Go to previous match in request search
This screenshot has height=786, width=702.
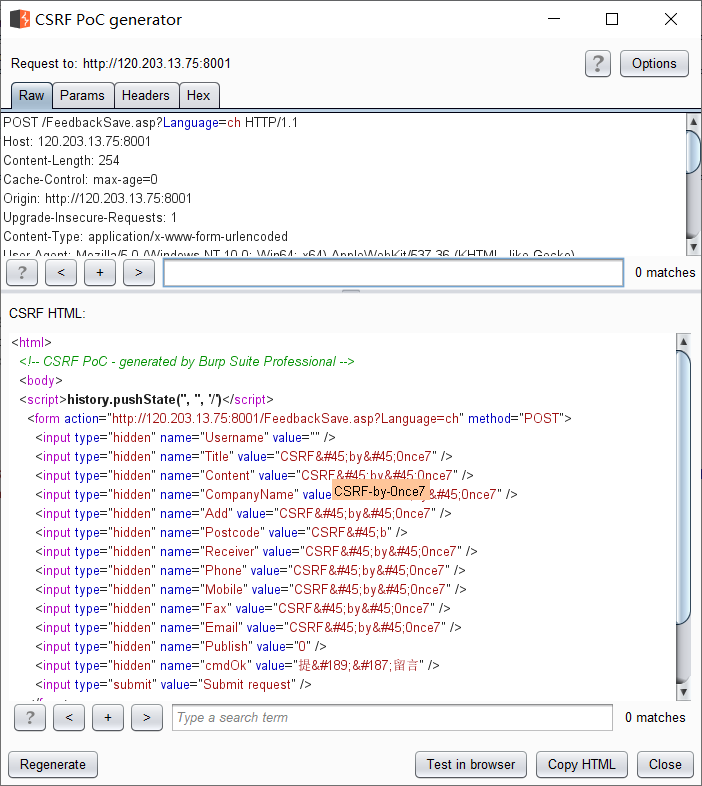point(61,273)
